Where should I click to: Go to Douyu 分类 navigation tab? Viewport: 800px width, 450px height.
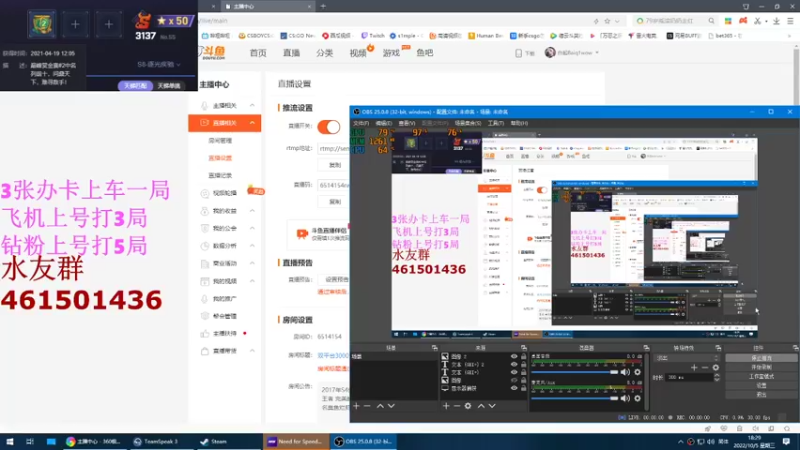[324, 53]
